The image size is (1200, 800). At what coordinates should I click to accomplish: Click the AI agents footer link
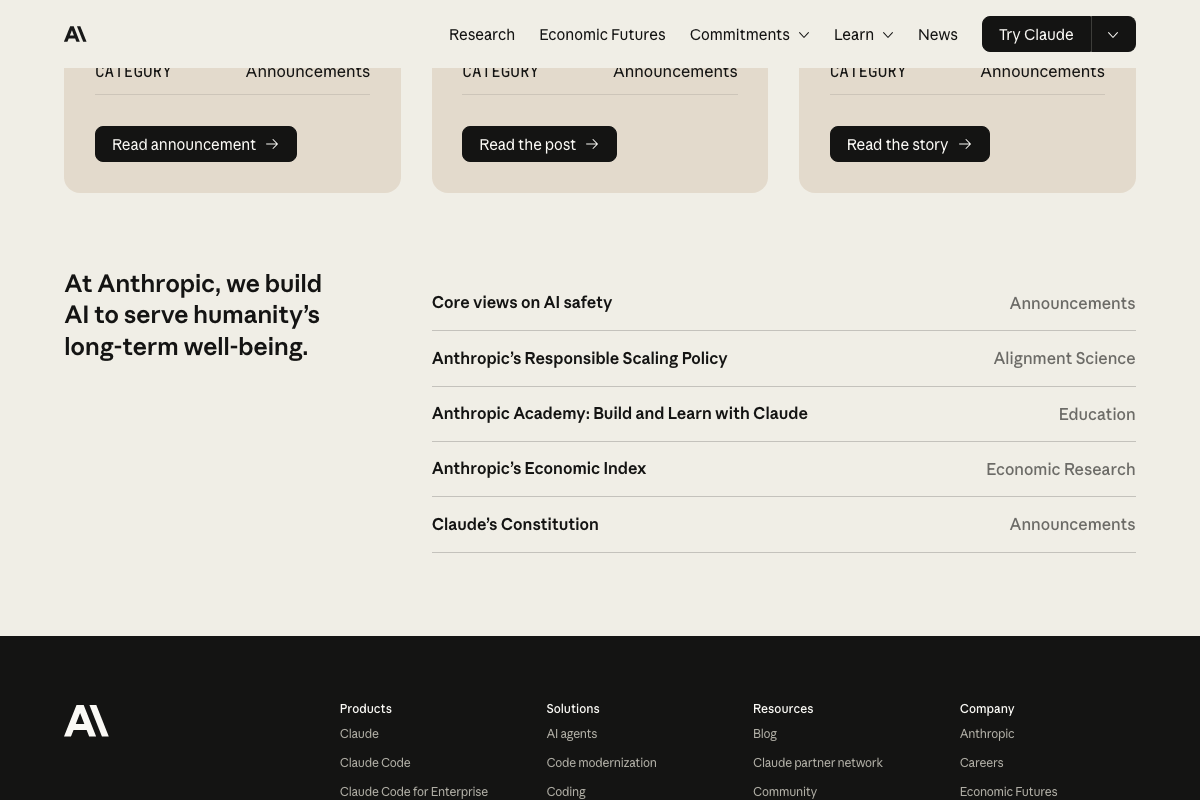coord(572,733)
